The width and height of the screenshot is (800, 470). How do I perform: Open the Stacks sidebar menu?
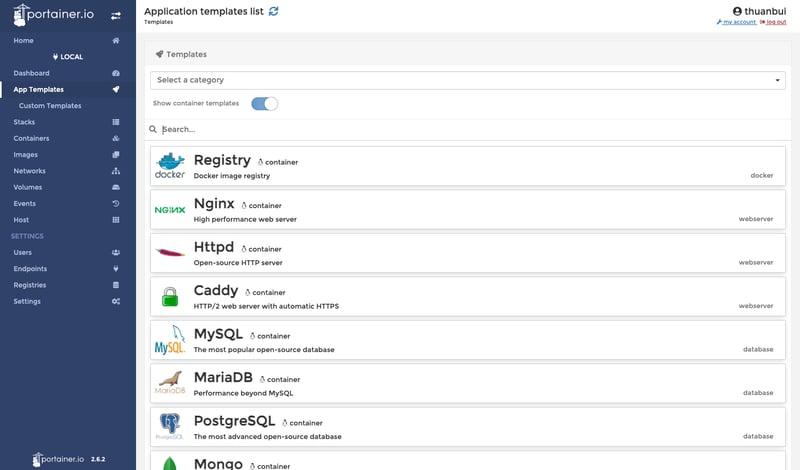pyautogui.click(x=25, y=122)
